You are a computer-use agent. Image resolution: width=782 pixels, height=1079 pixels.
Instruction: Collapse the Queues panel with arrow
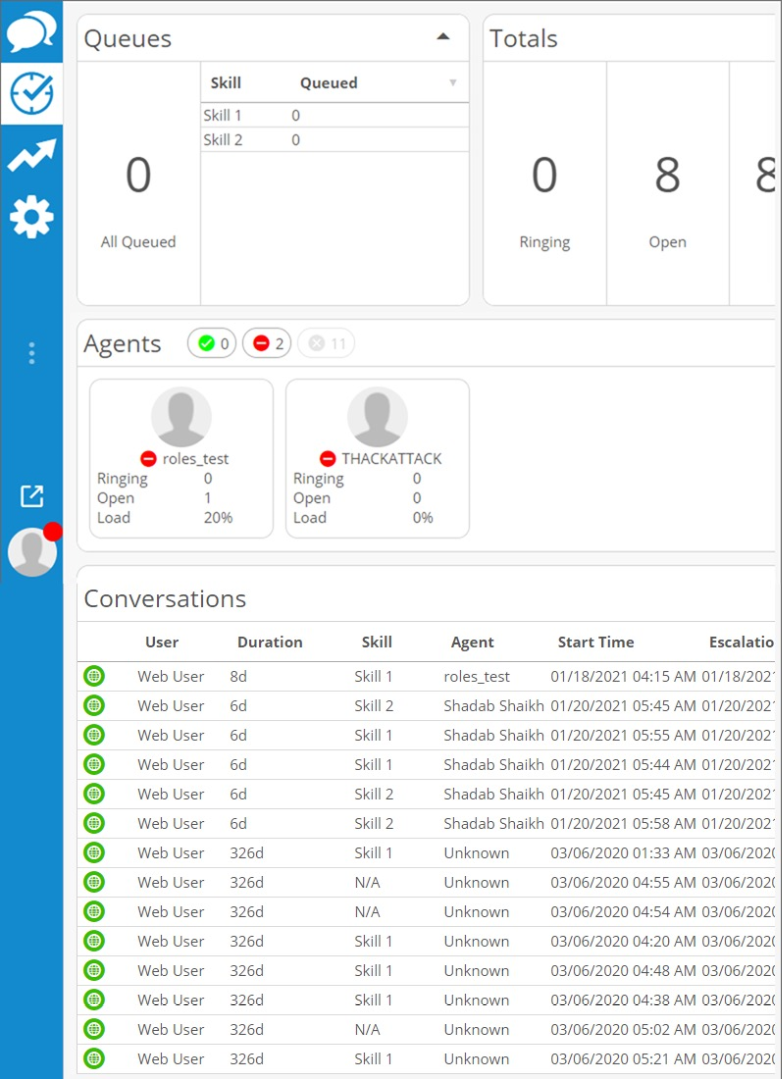click(x=442, y=37)
